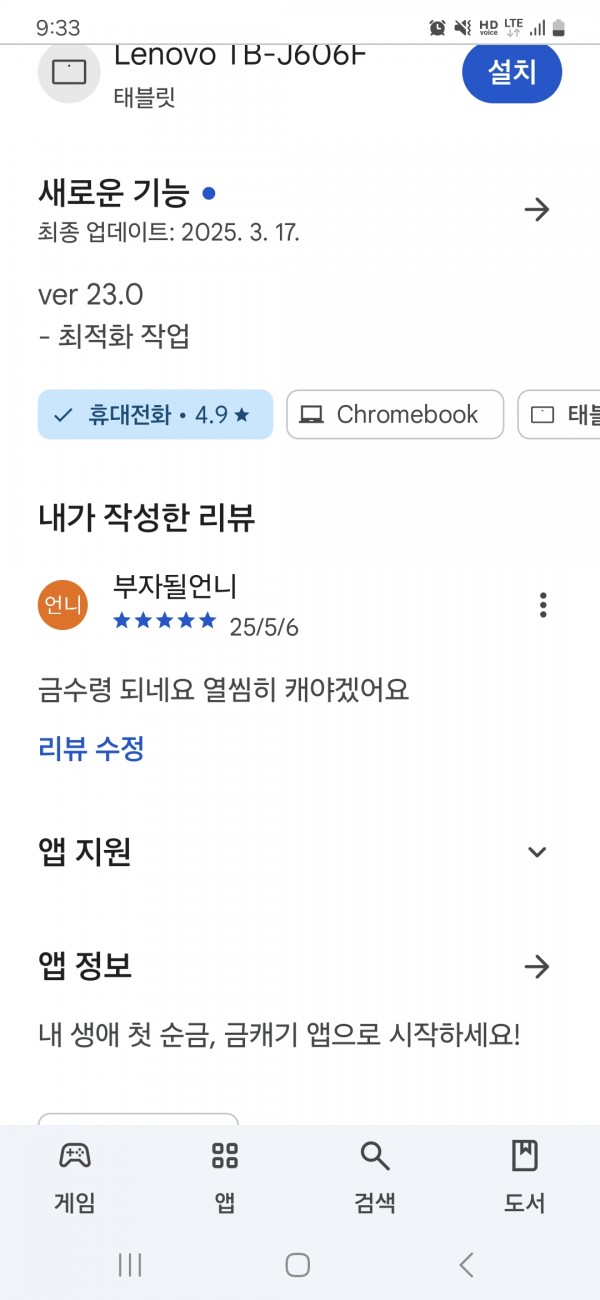Tap the apps grid icon

[x=225, y=1156]
